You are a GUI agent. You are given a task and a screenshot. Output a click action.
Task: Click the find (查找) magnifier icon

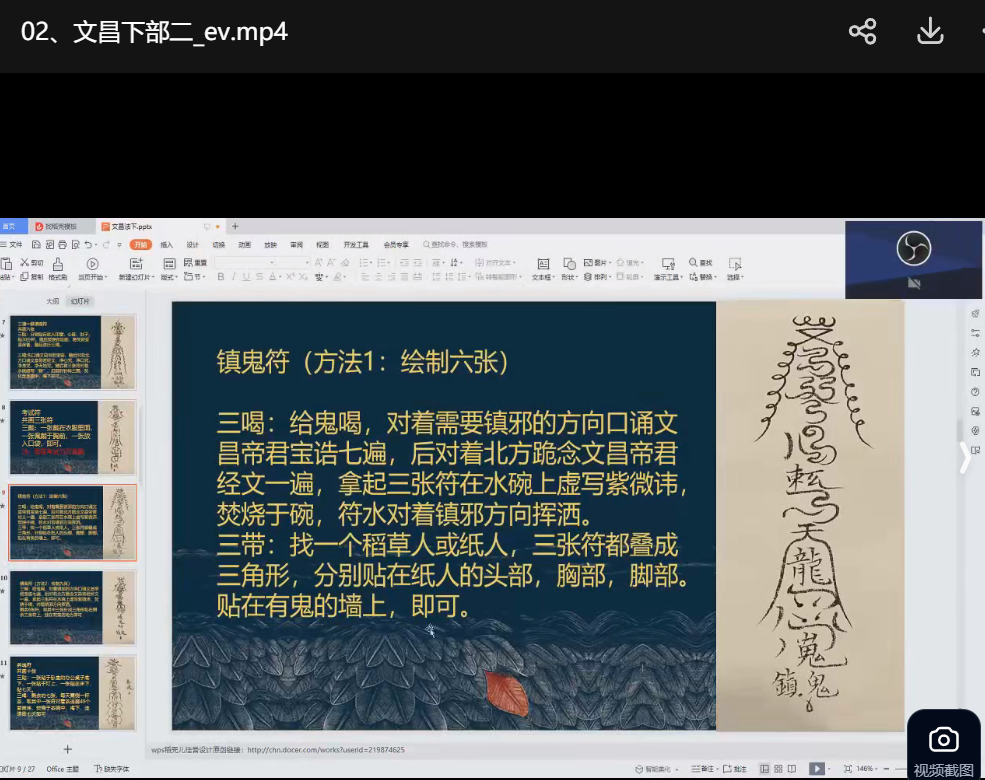pos(693,263)
